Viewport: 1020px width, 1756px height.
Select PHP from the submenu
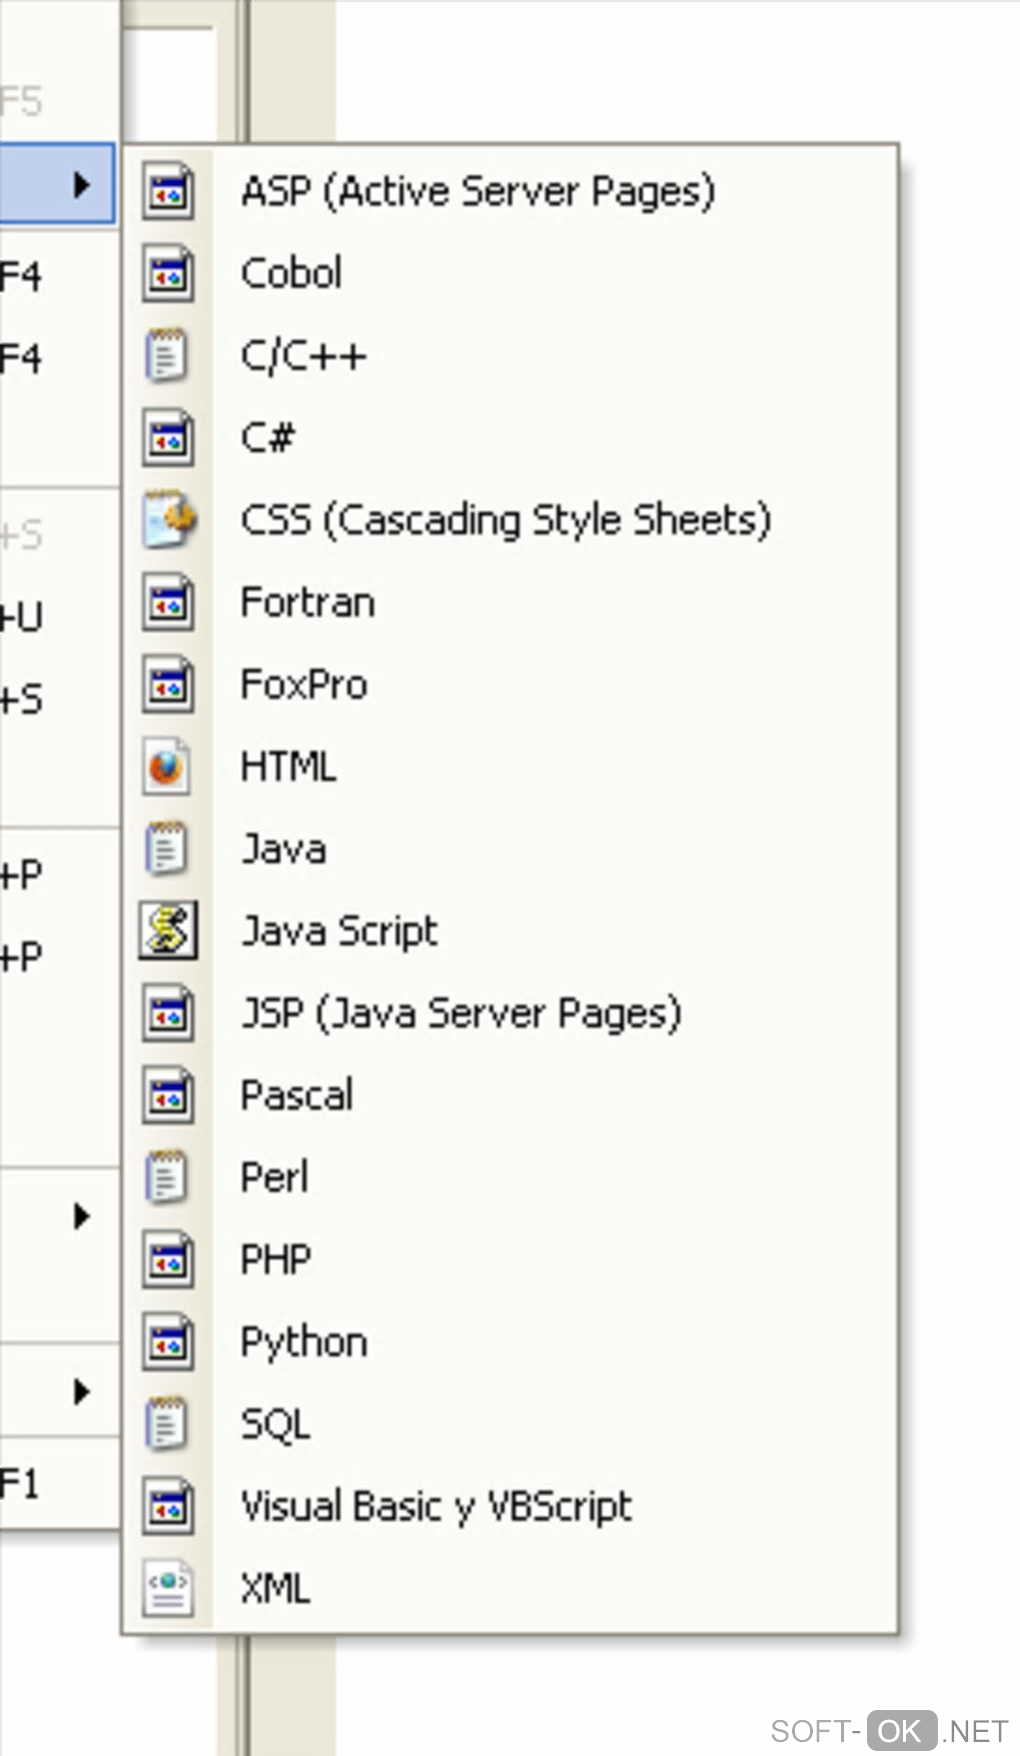[x=276, y=1259]
